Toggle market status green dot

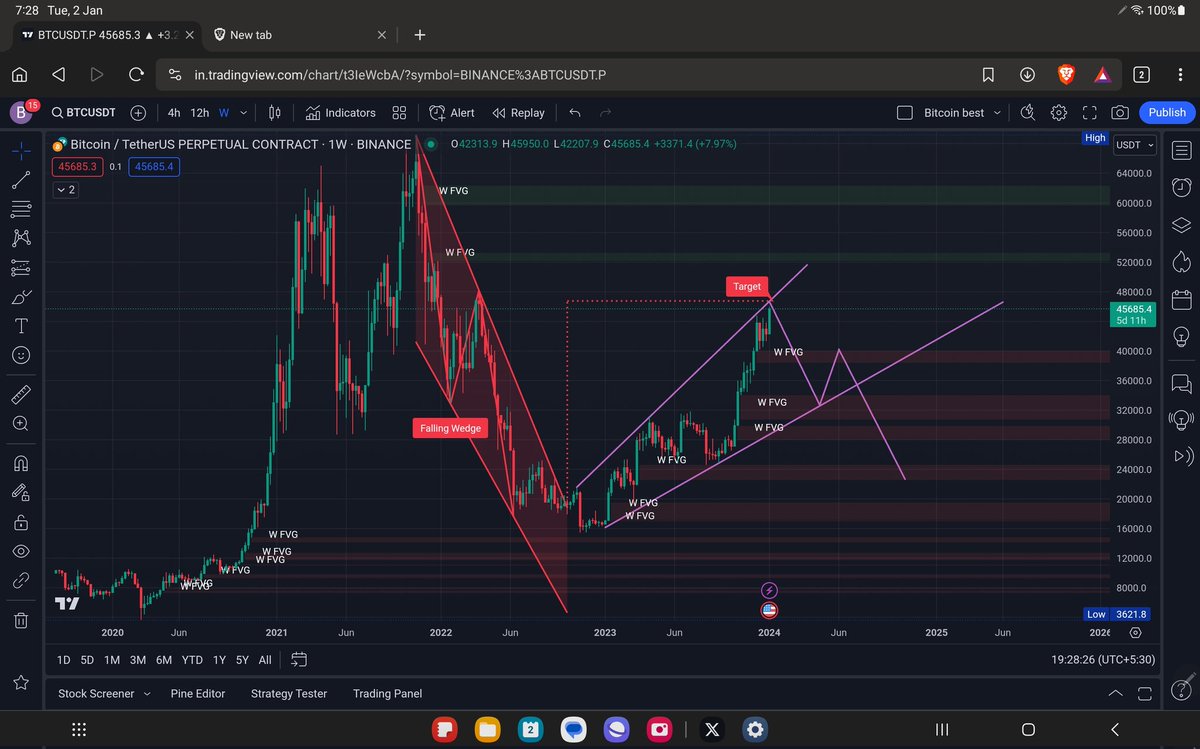[430, 144]
